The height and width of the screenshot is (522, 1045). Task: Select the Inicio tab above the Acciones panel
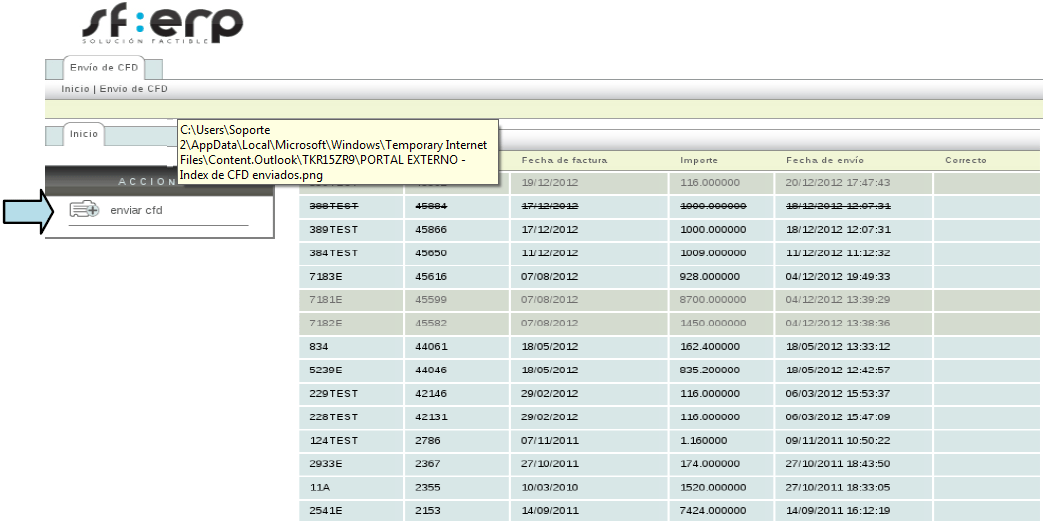tap(84, 134)
